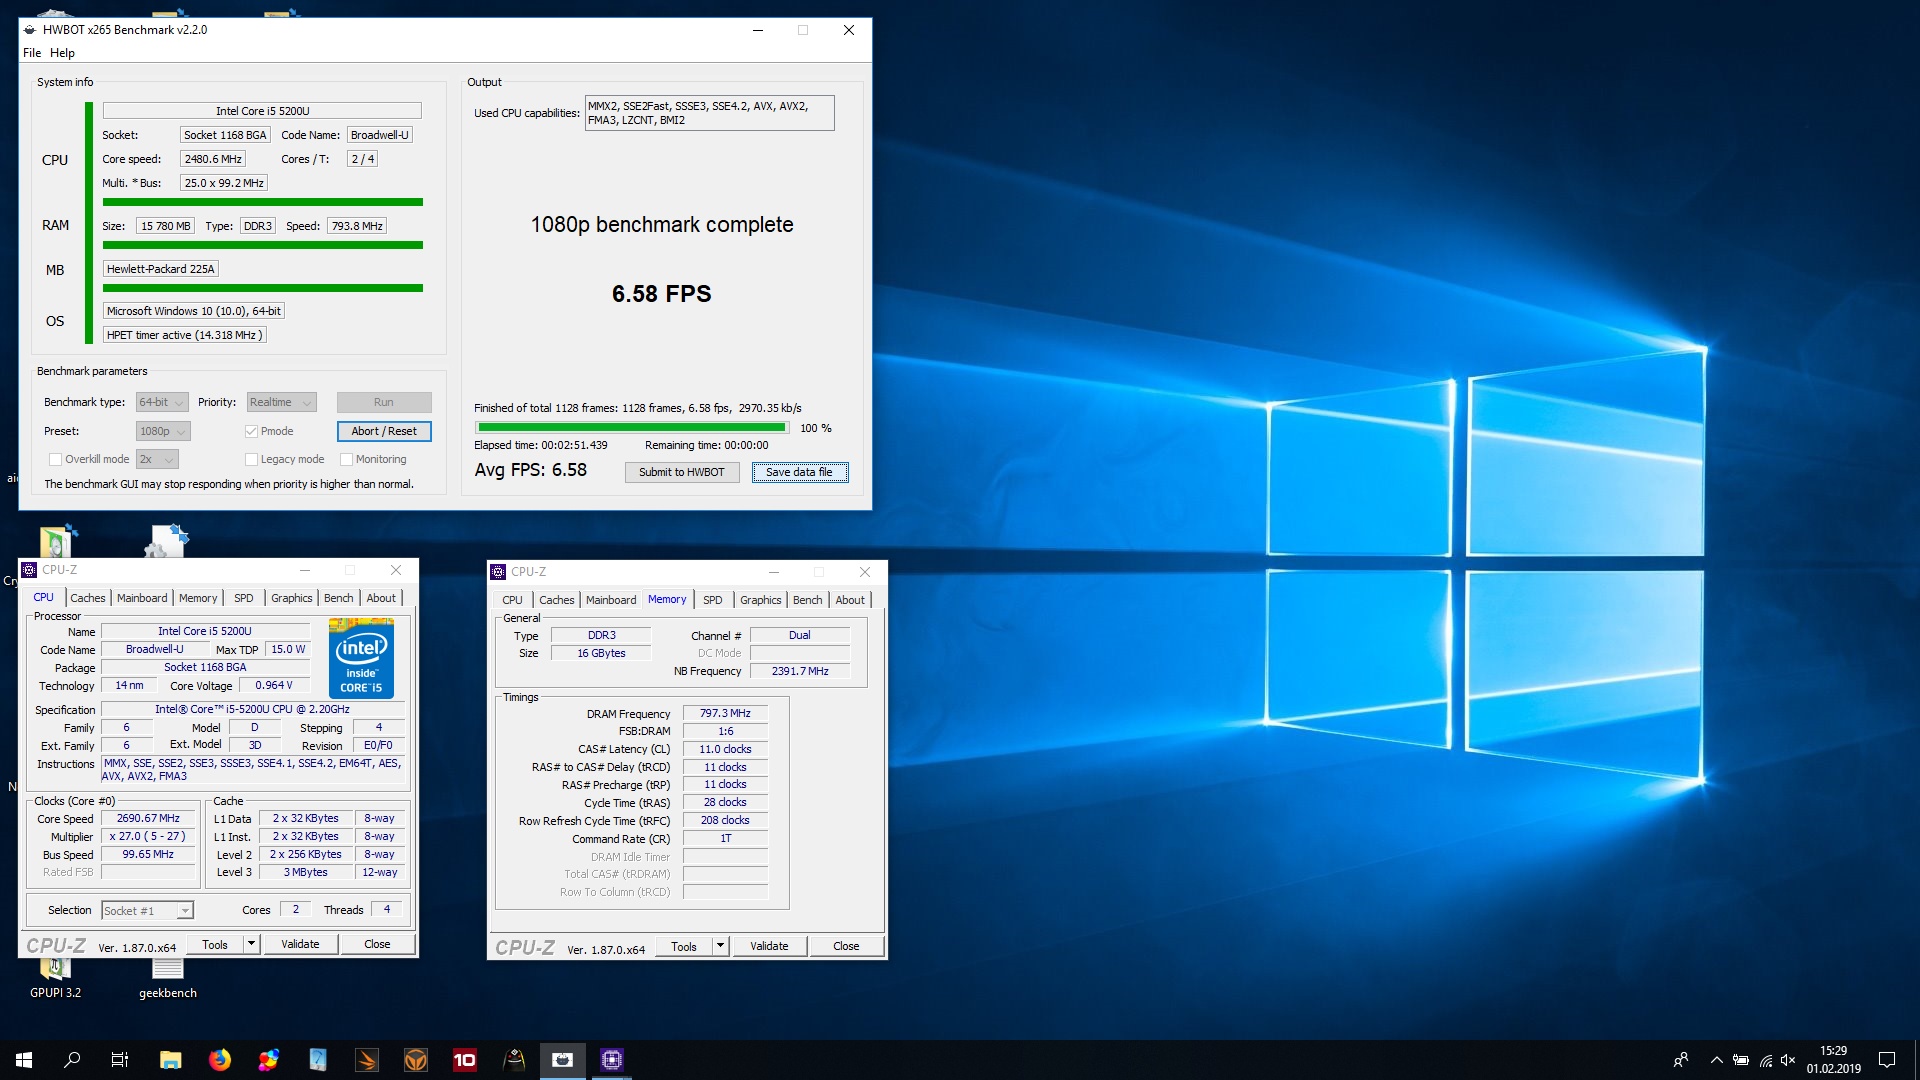Click the Save data file button
Image resolution: width=1920 pixels, height=1080 pixels.
(x=799, y=472)
